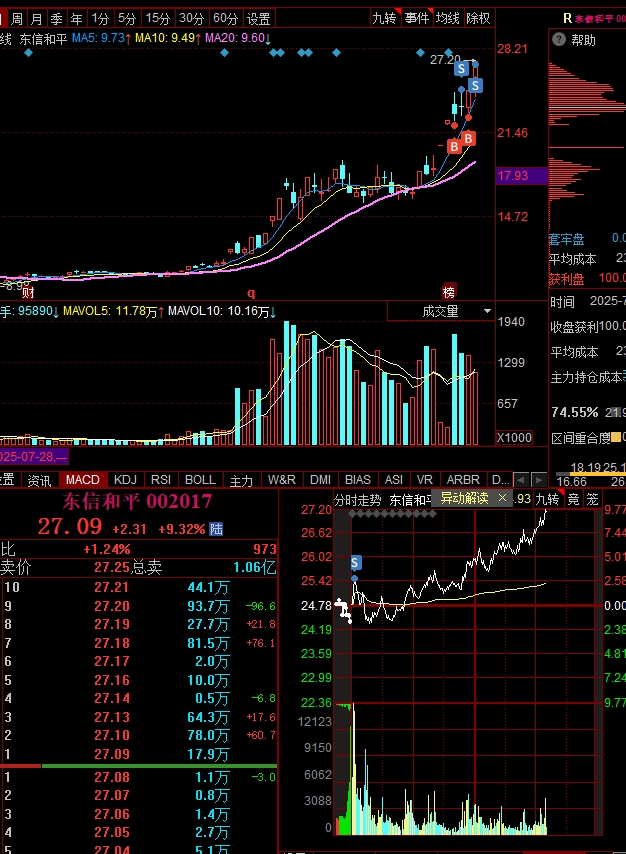Click the 分时走势 panel title
The height and width of the screenshot is (854, 626).
(x=357, y=500)
